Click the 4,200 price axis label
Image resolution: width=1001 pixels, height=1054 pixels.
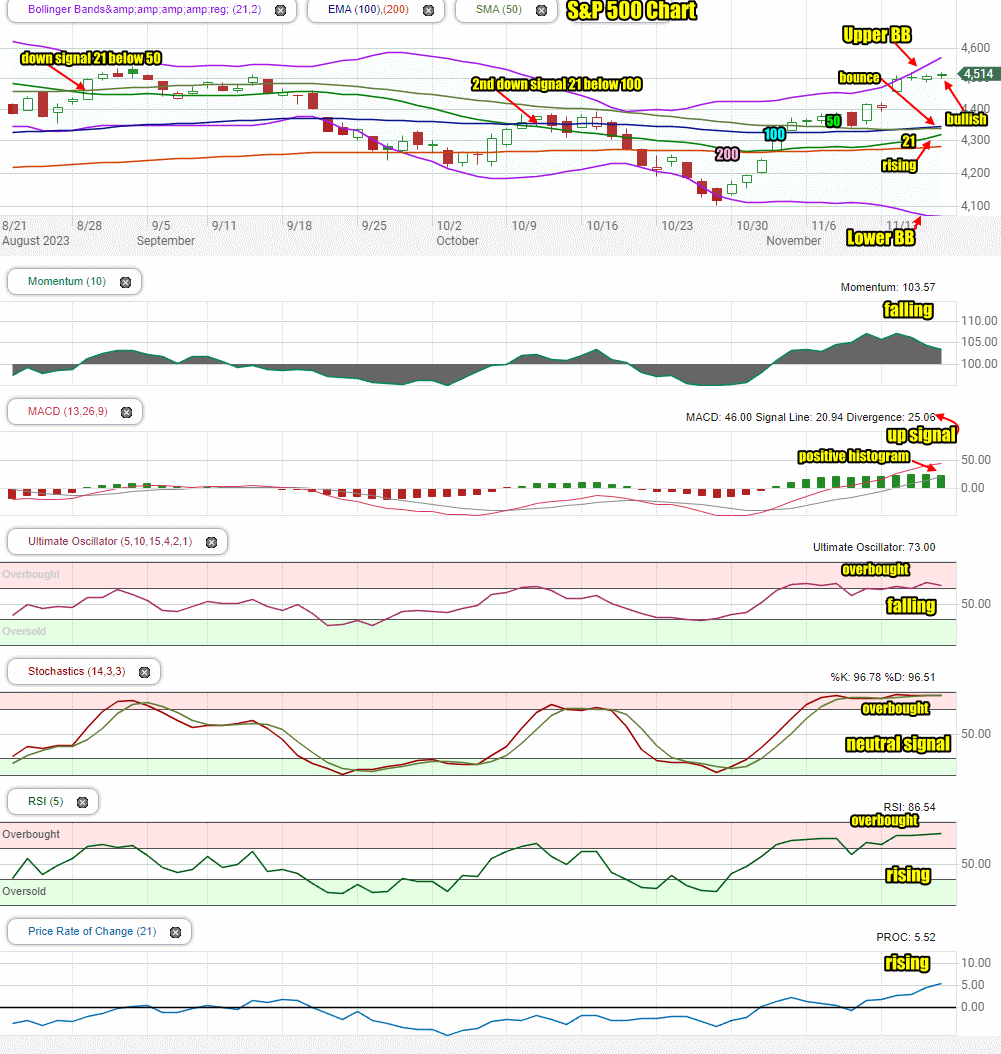[x=975, y=173]
